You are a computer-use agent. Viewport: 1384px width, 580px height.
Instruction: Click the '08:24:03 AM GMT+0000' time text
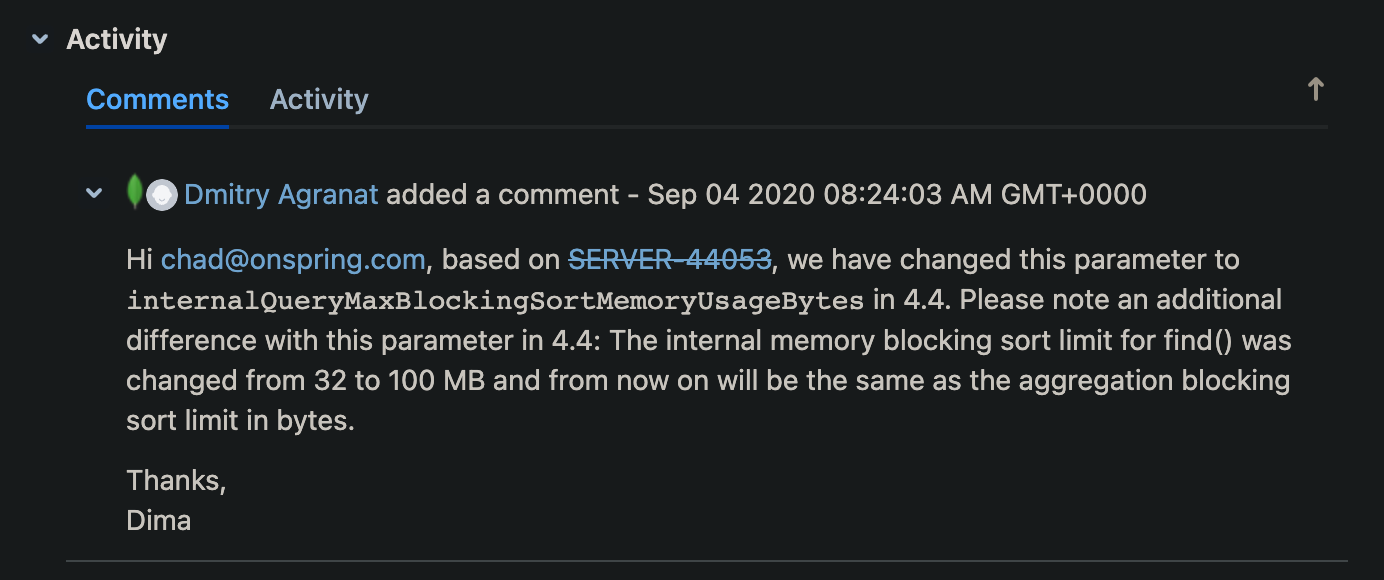[x=985, y=194]
